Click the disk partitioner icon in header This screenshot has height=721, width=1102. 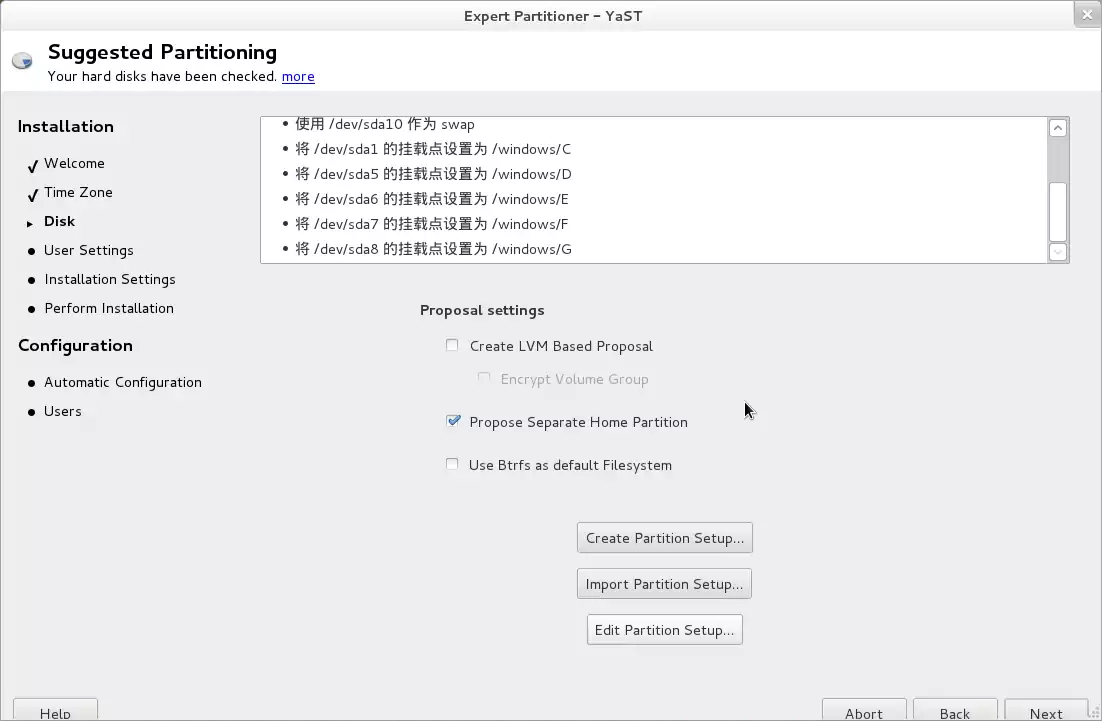tap(22, 62)
